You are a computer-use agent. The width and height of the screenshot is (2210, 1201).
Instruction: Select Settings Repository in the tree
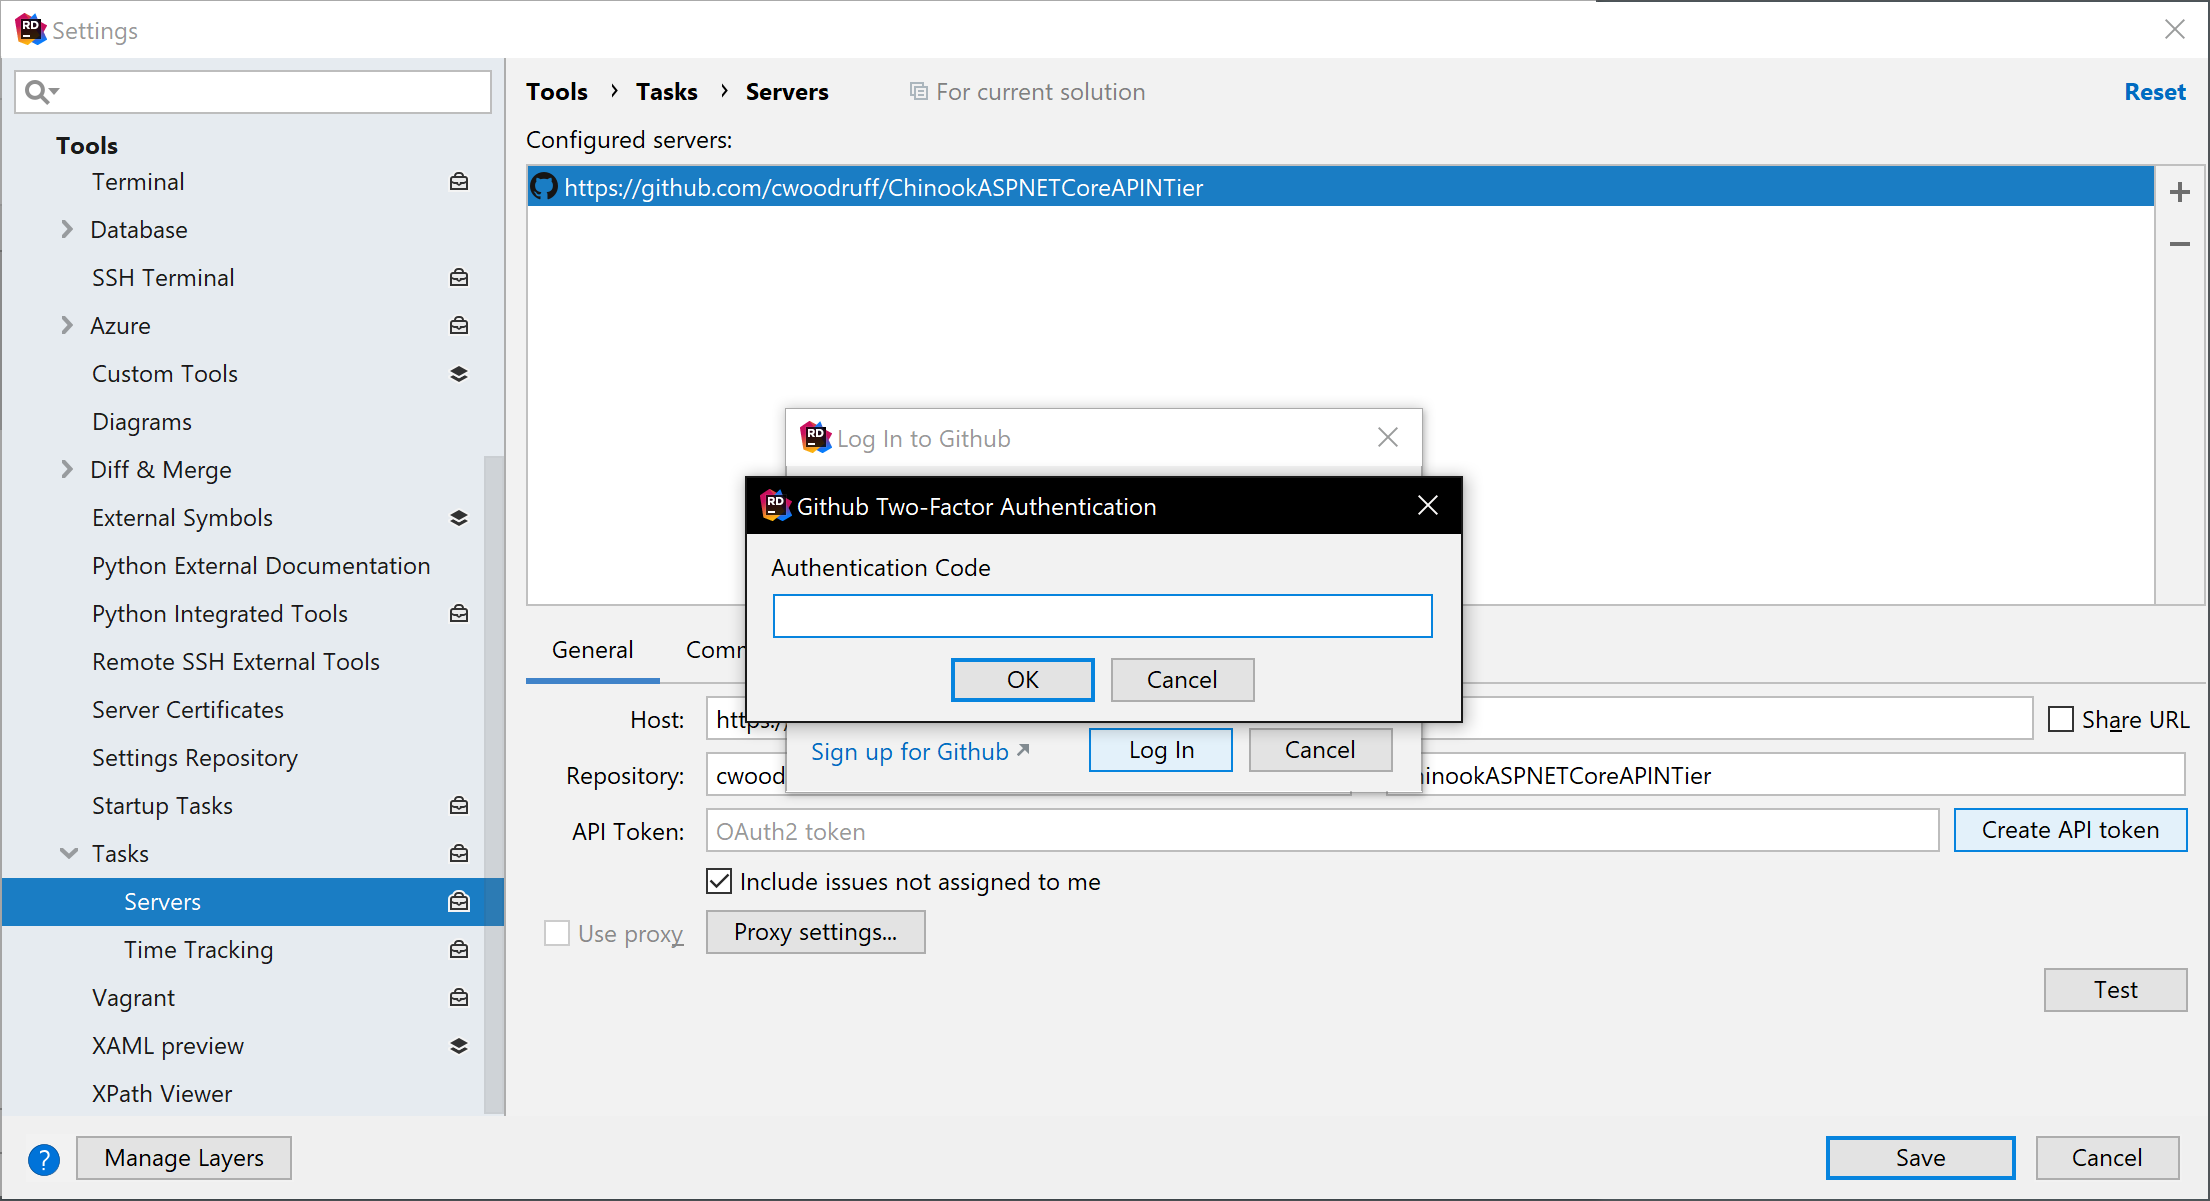(x=195, y=758)
